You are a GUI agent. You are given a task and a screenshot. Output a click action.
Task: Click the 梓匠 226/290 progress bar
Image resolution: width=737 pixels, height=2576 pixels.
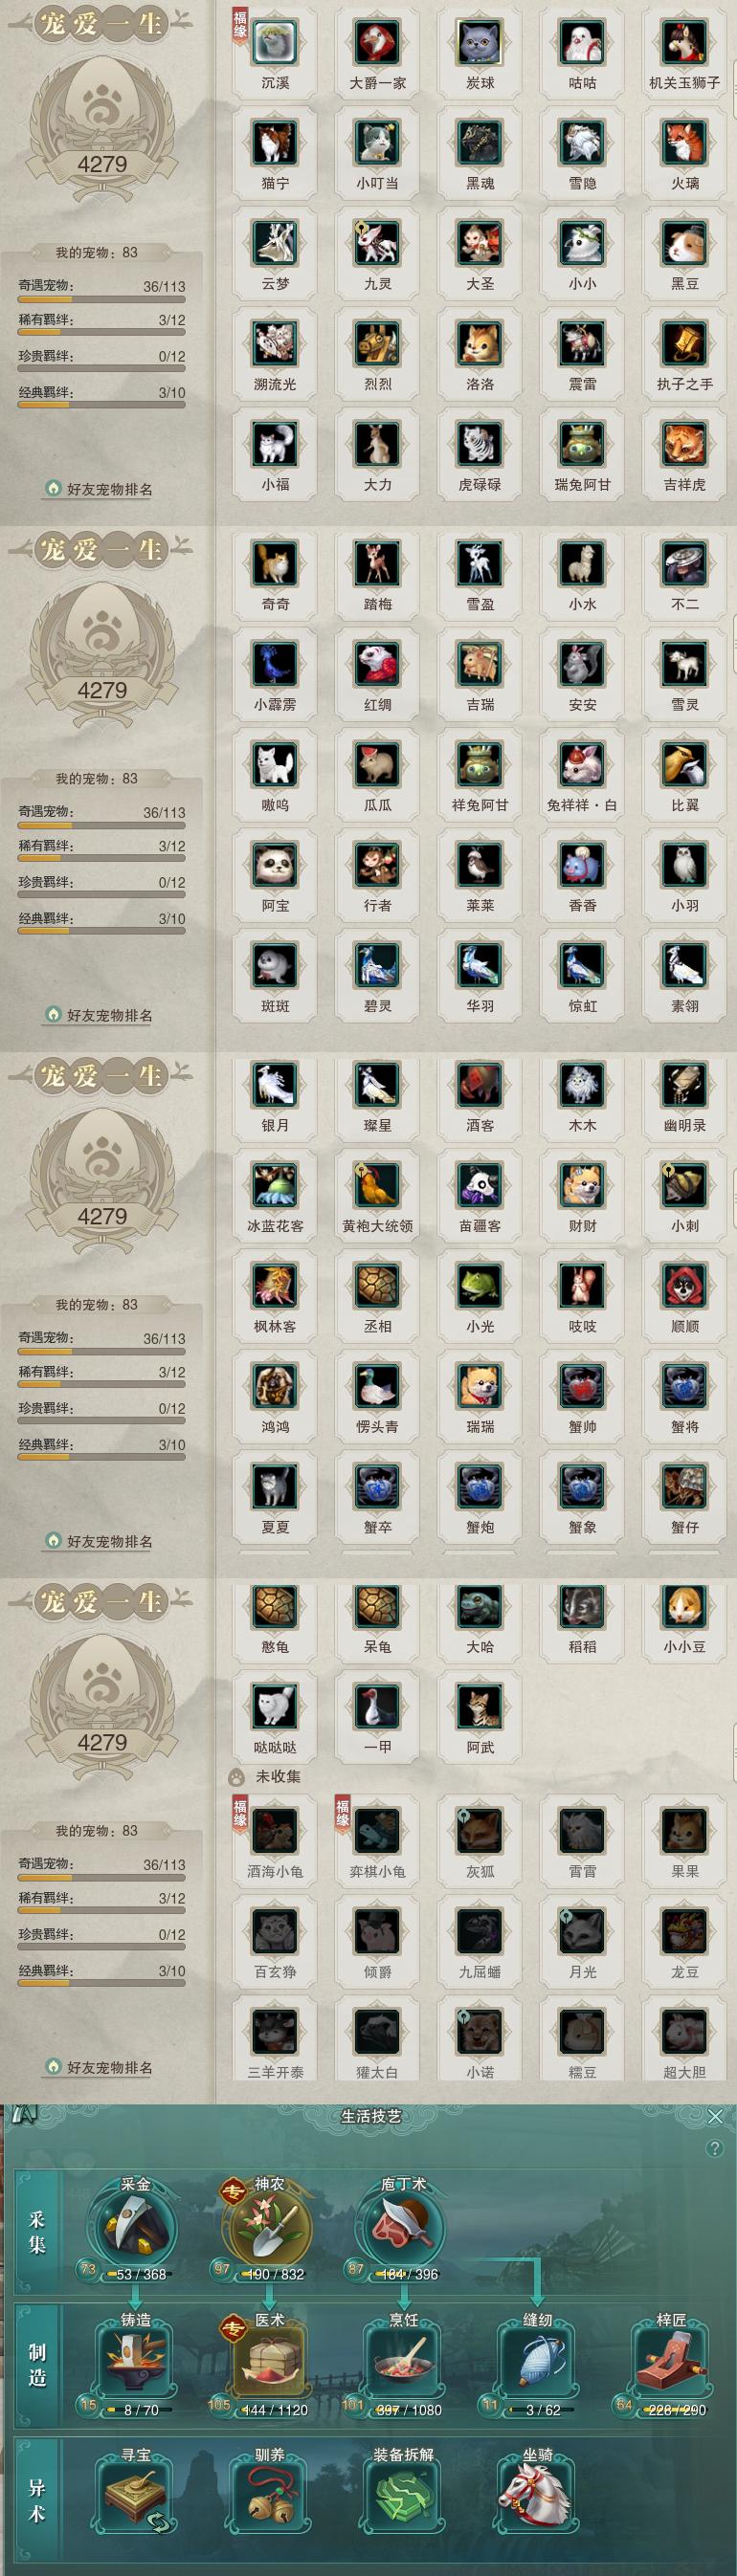pyautogui.click(x=675, y=2410)
